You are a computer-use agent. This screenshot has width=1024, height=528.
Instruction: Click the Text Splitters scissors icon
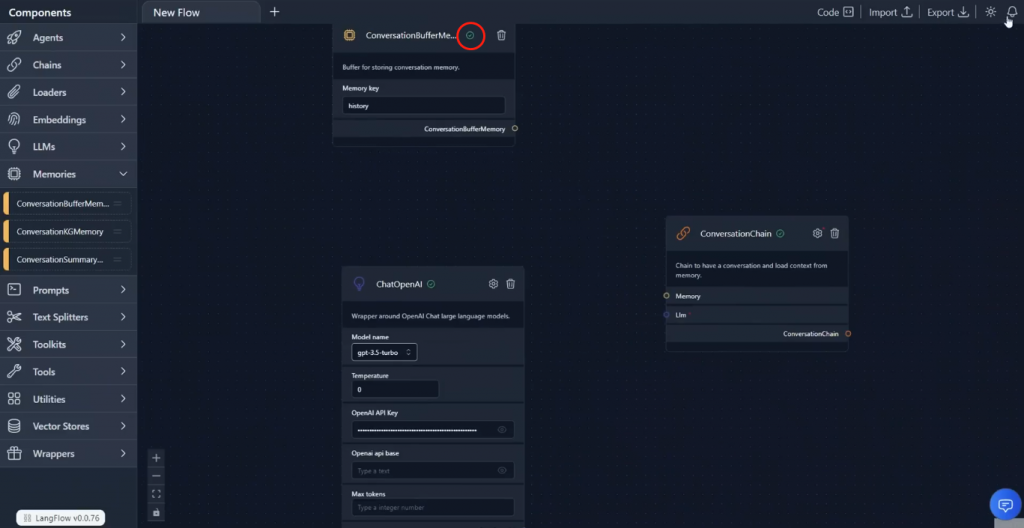(x=14, y=317)
